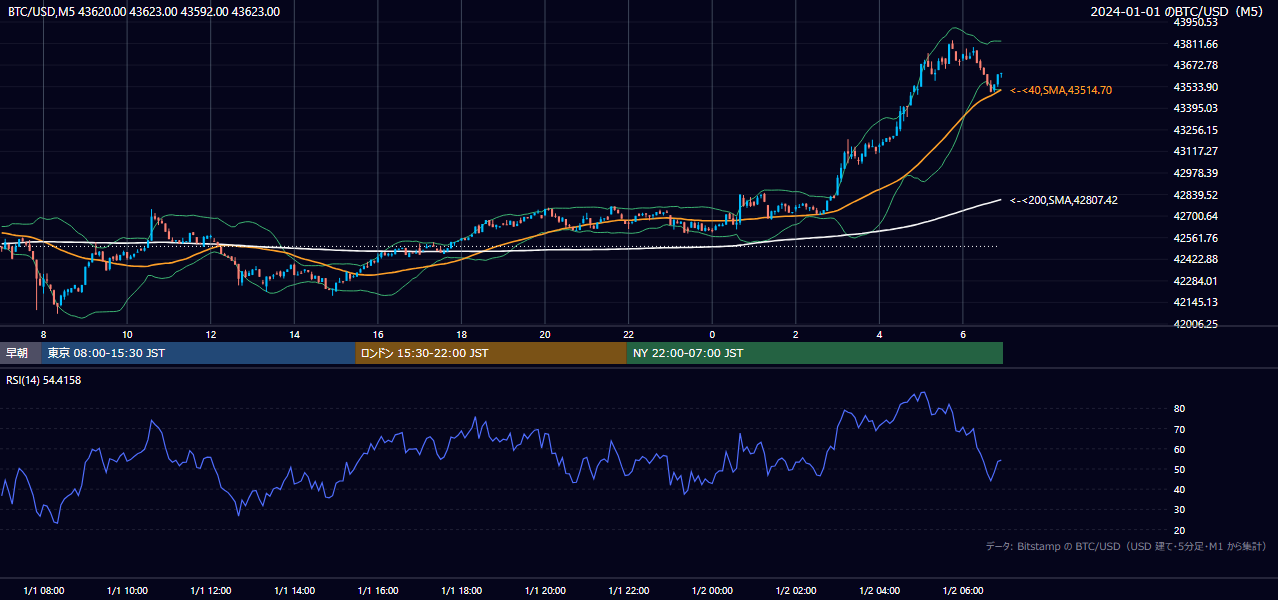The image size is (1278, 600).
Task: Click RSI scale value 60
Action: tap(1179, 449)
